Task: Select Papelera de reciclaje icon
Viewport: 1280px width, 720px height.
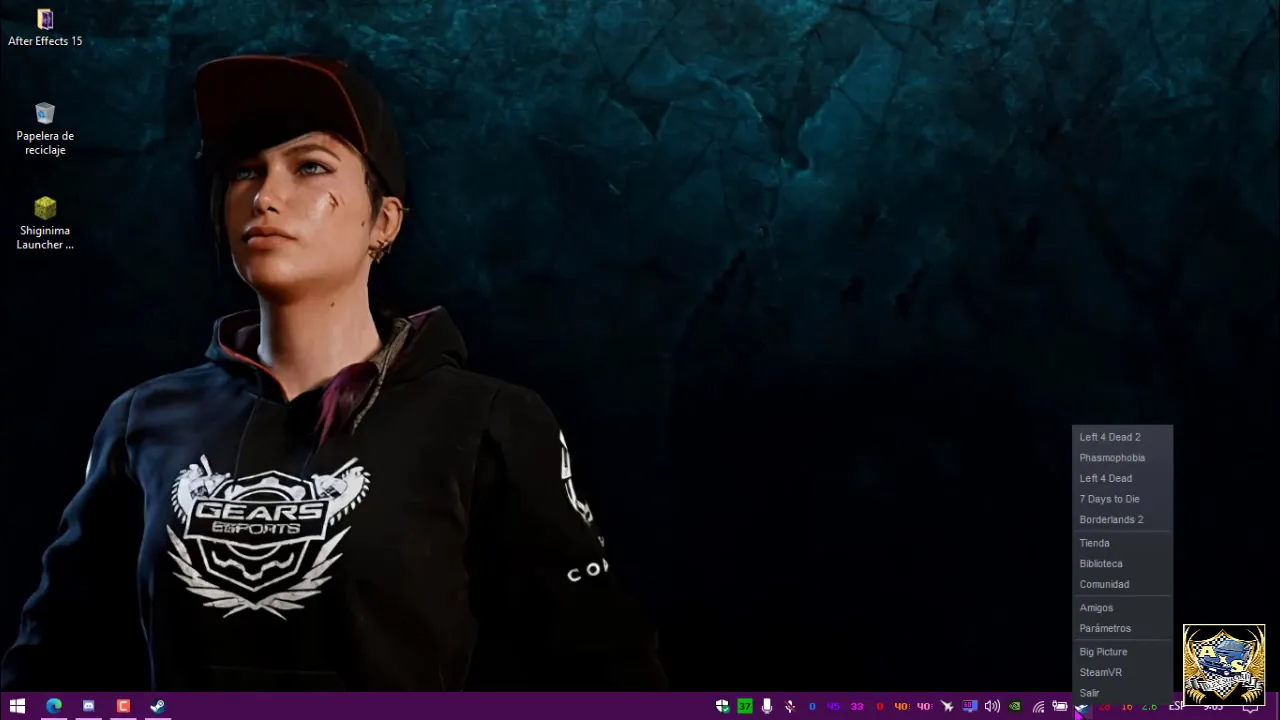Action: coord(45,128)
